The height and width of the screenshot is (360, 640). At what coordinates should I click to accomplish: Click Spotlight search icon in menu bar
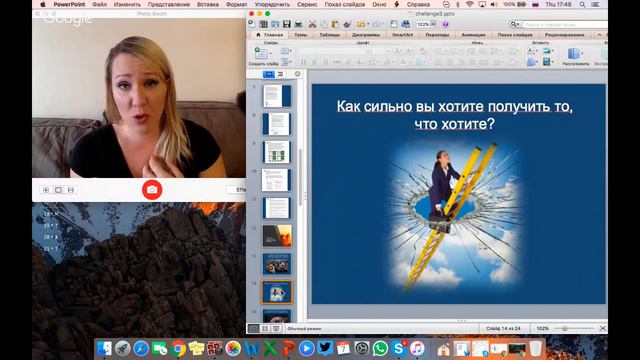click(582, 4)
